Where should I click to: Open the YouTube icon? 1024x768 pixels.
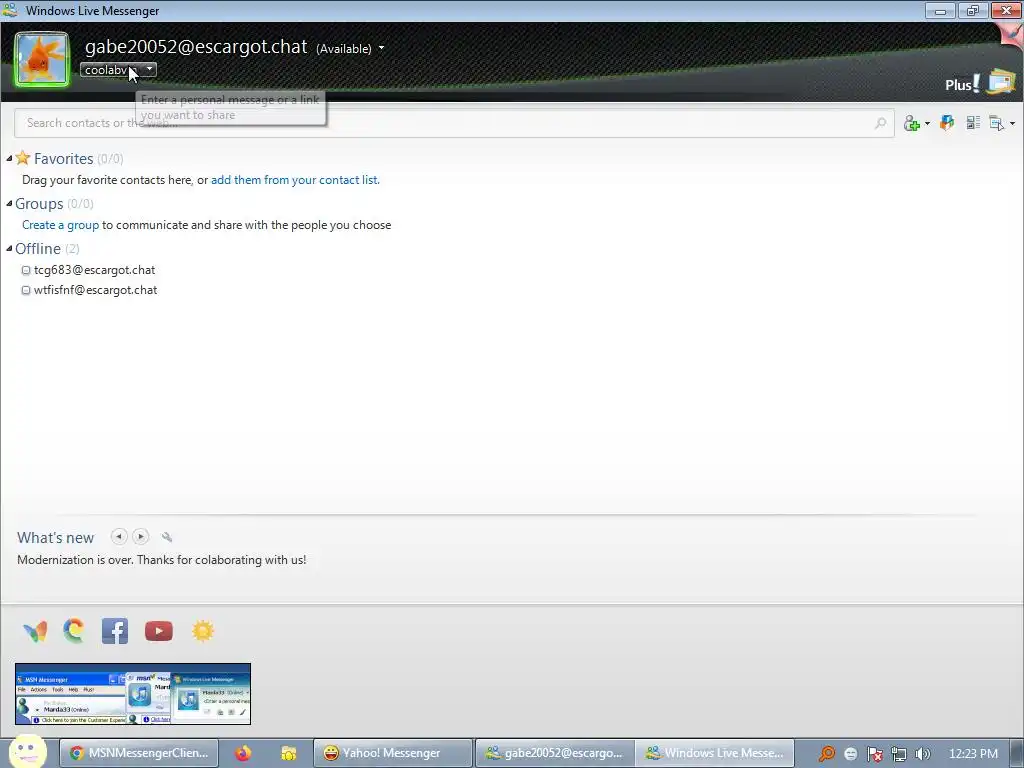[x=159, y=631]
